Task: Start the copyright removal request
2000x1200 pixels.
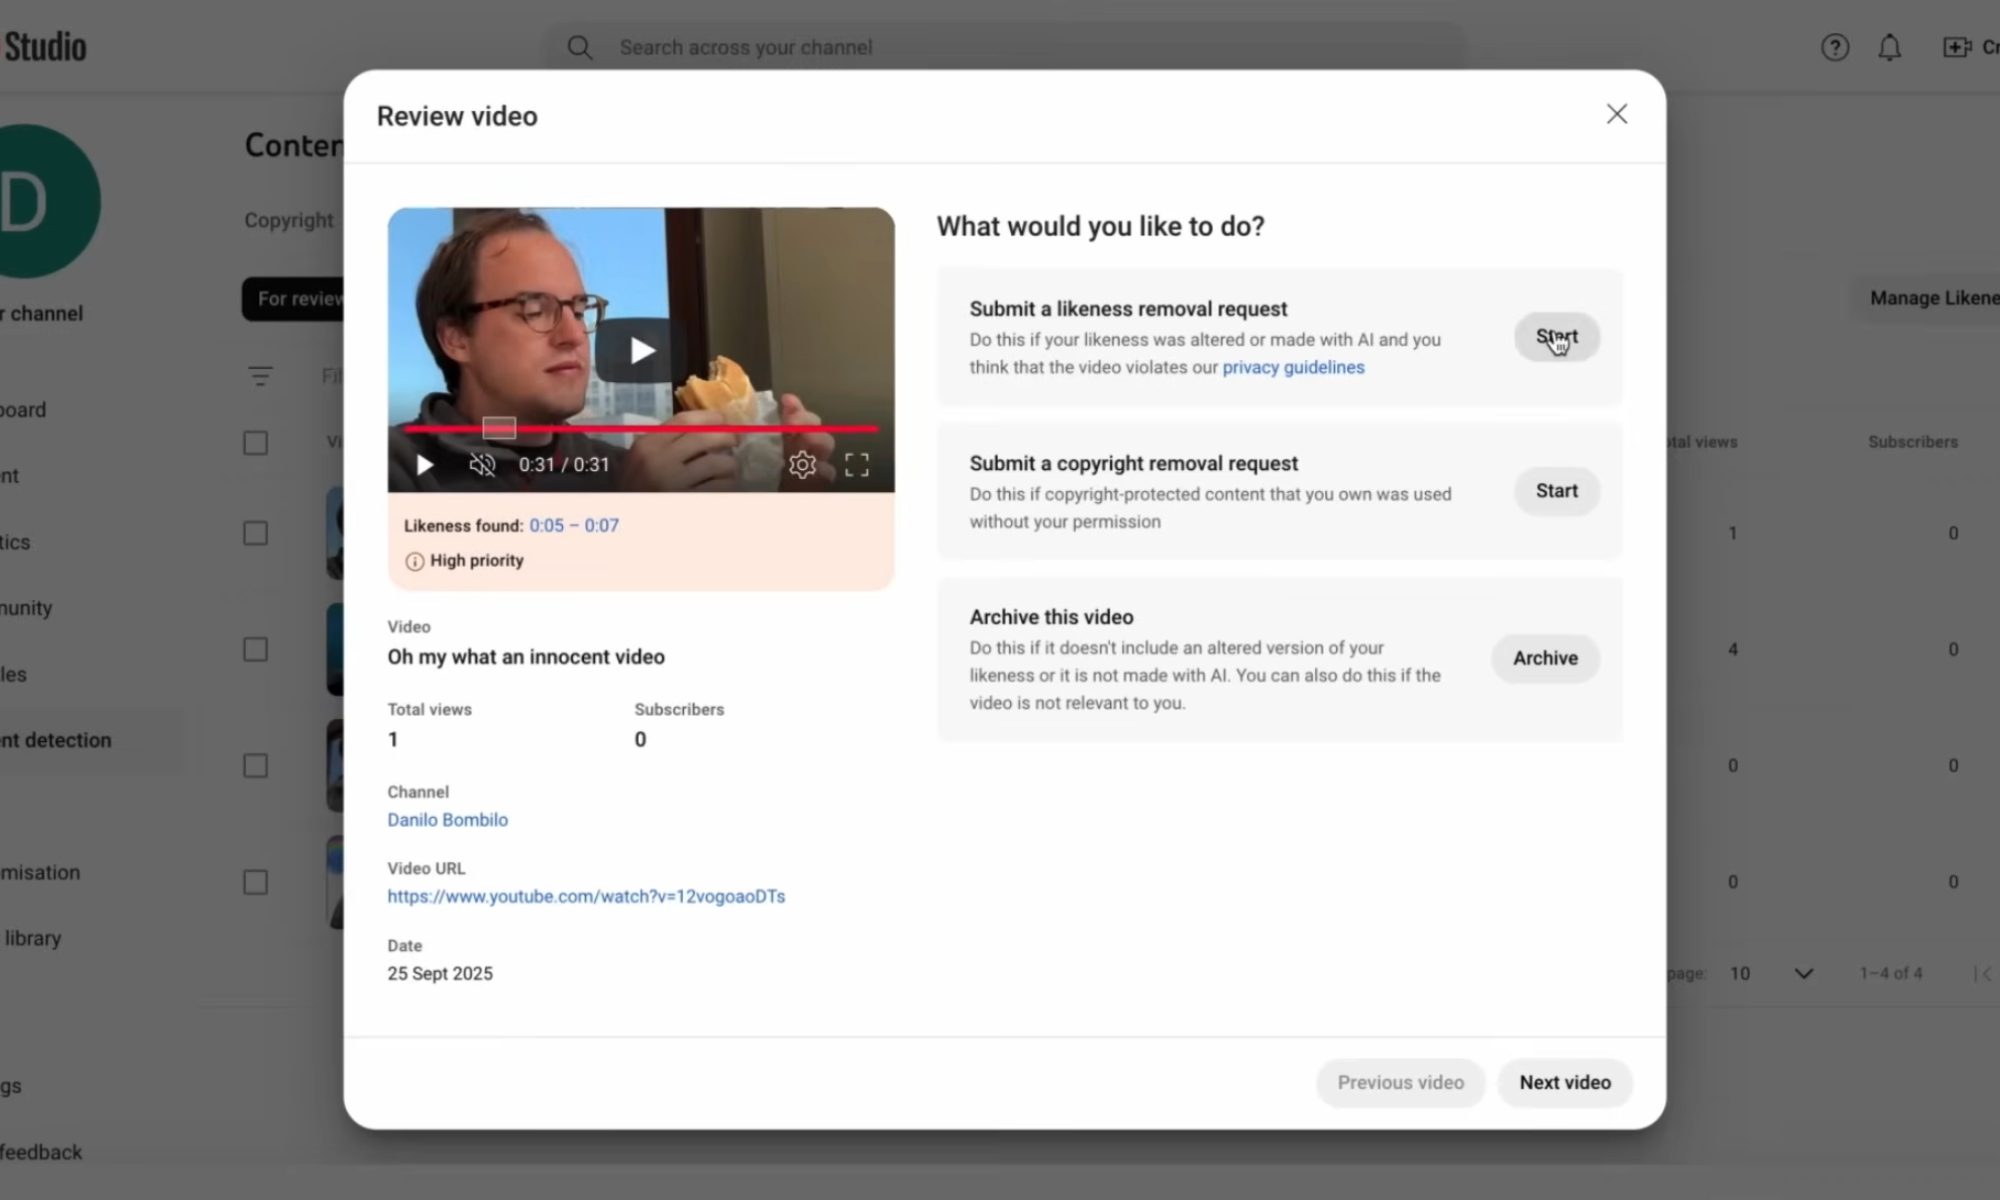Action: (x=1557, y=491)
